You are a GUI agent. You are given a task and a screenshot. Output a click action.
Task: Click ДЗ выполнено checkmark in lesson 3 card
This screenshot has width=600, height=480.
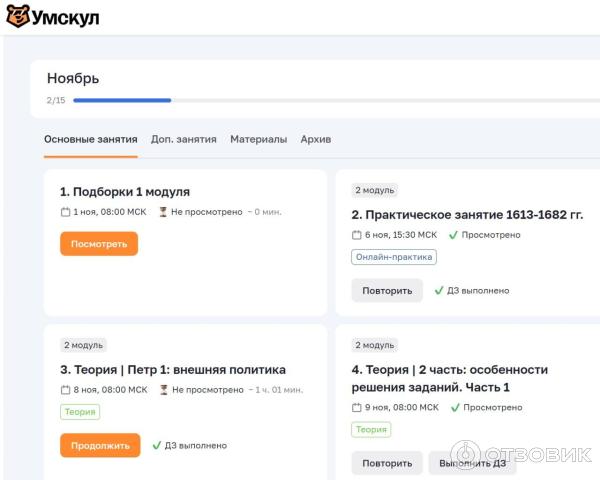coord(157,446)
